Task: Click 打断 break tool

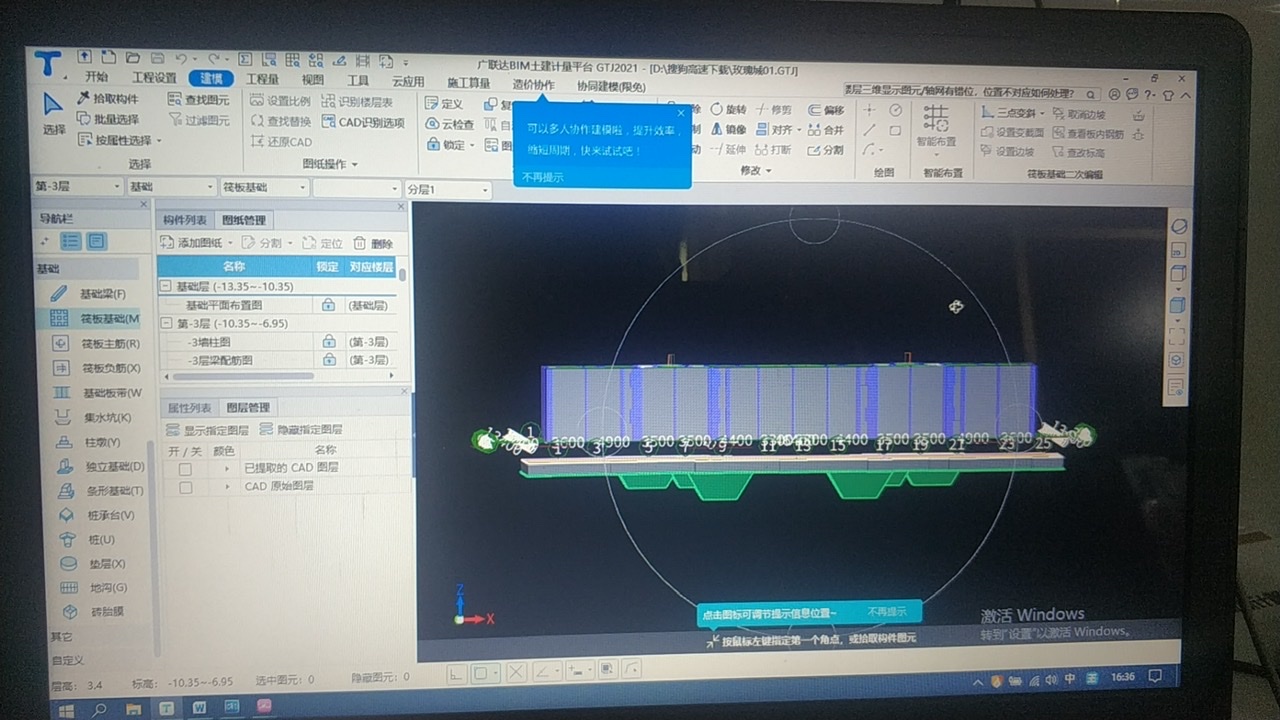Action: [x=774, y=150]
